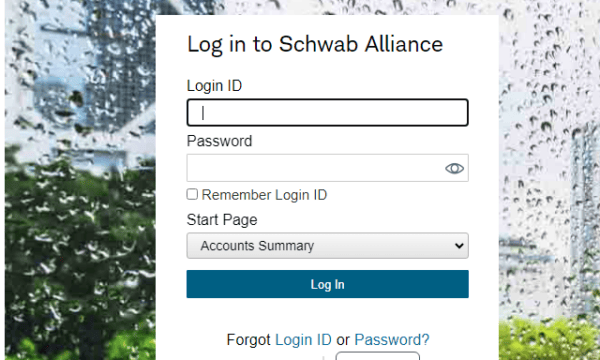The width and height of the screenshot is (600, 360).
Task: Click the Remember Login ID label text
Action: 264,195
